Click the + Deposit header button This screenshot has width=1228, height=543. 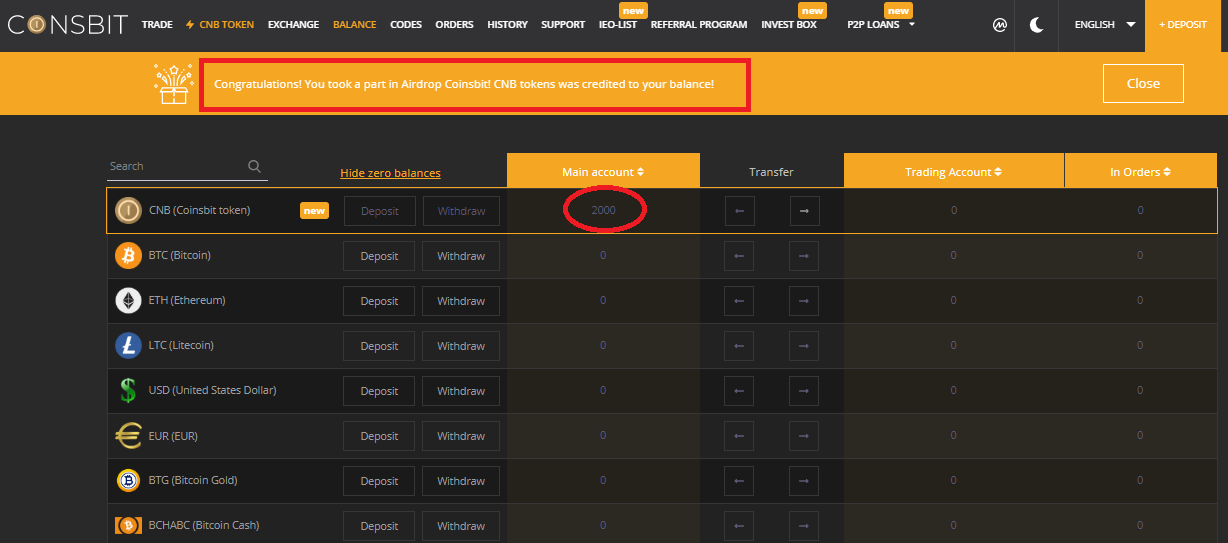coord(1183,24)
